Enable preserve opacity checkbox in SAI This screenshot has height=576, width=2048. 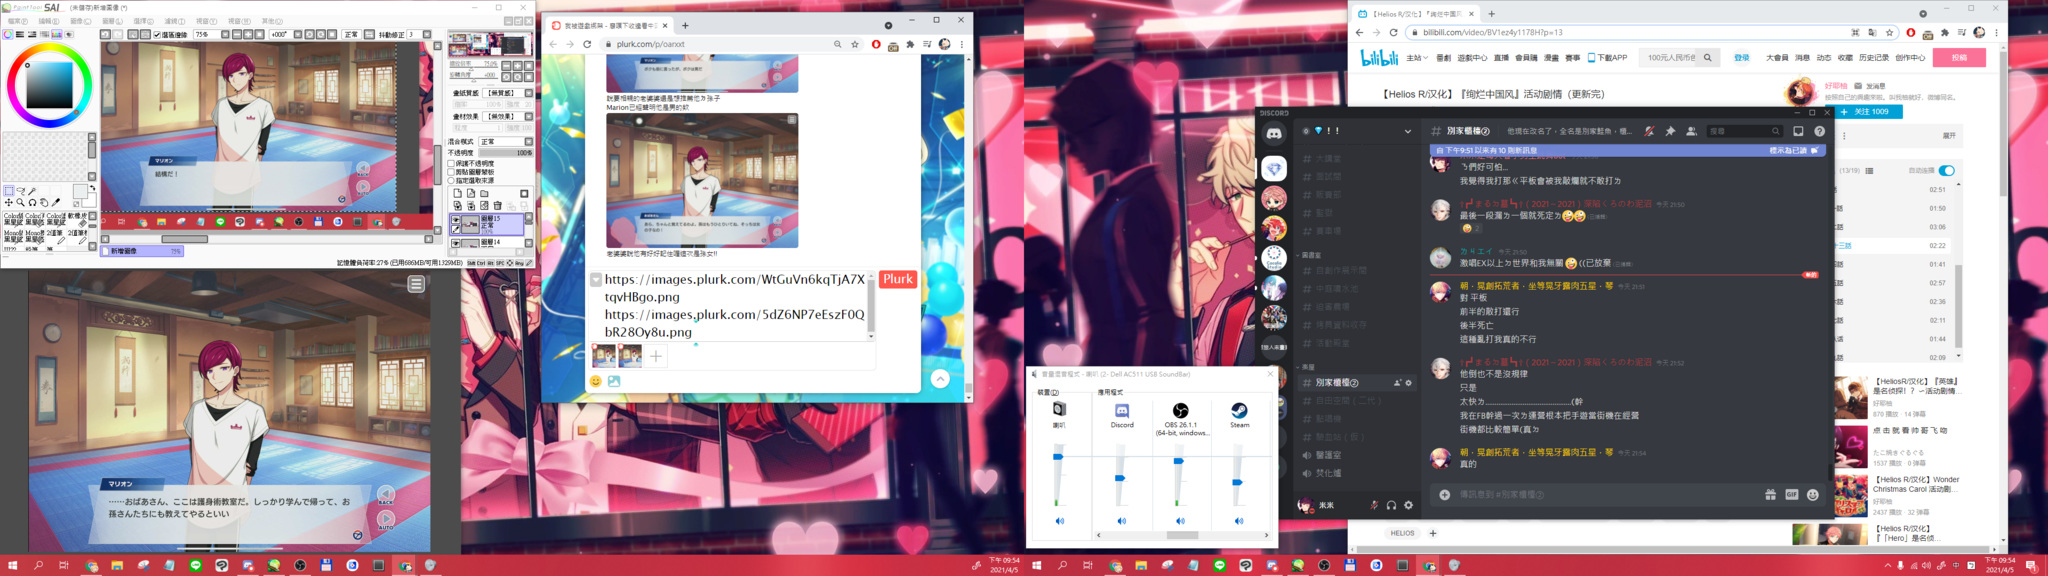pos(451,163)
